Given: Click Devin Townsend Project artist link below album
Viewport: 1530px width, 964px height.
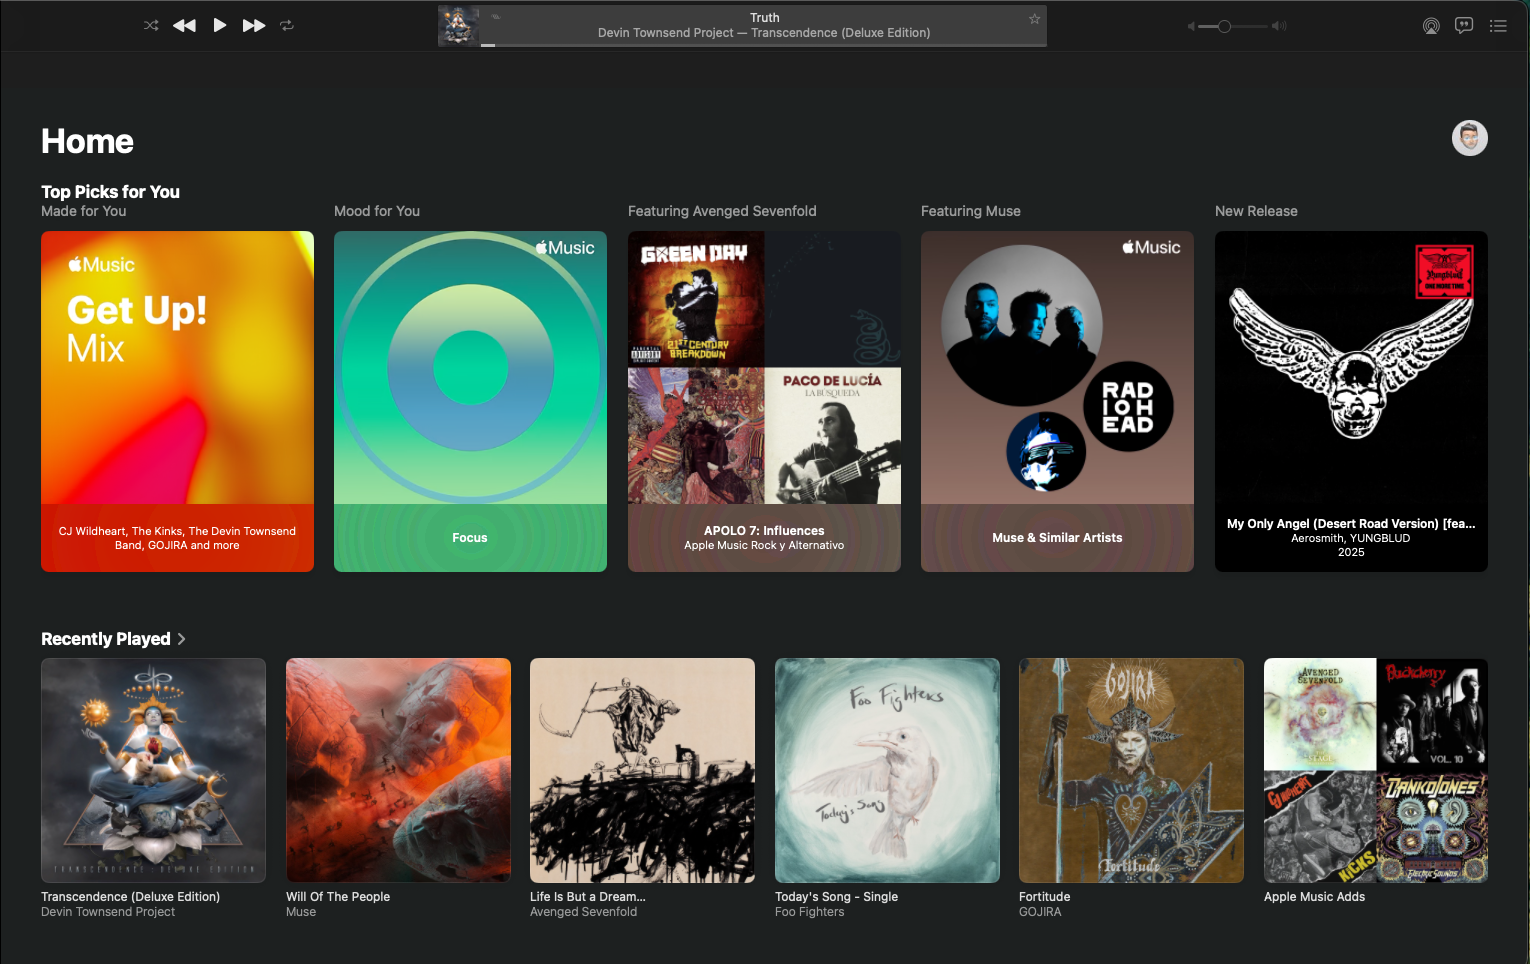Looking at the screenshot, I should pyautogui.click(x=108, y=912).
